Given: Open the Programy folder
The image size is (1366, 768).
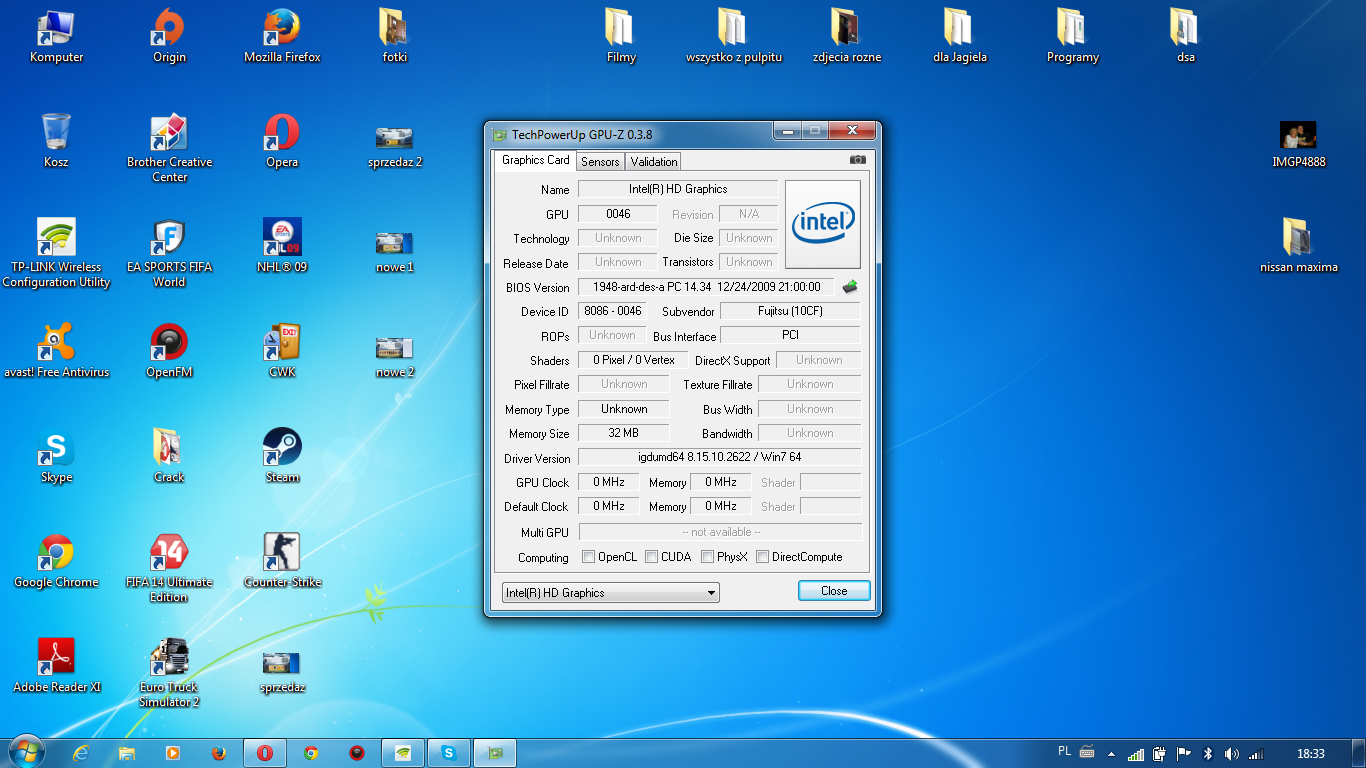Looking at the screenshot, I should [1073, 37].
